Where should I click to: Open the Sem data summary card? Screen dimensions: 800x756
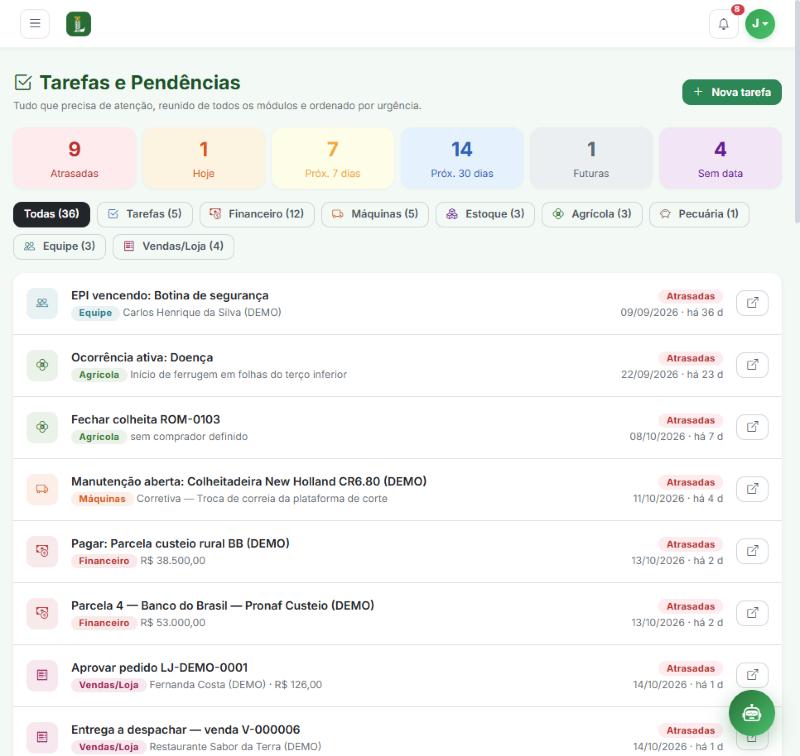click(720, 159)
